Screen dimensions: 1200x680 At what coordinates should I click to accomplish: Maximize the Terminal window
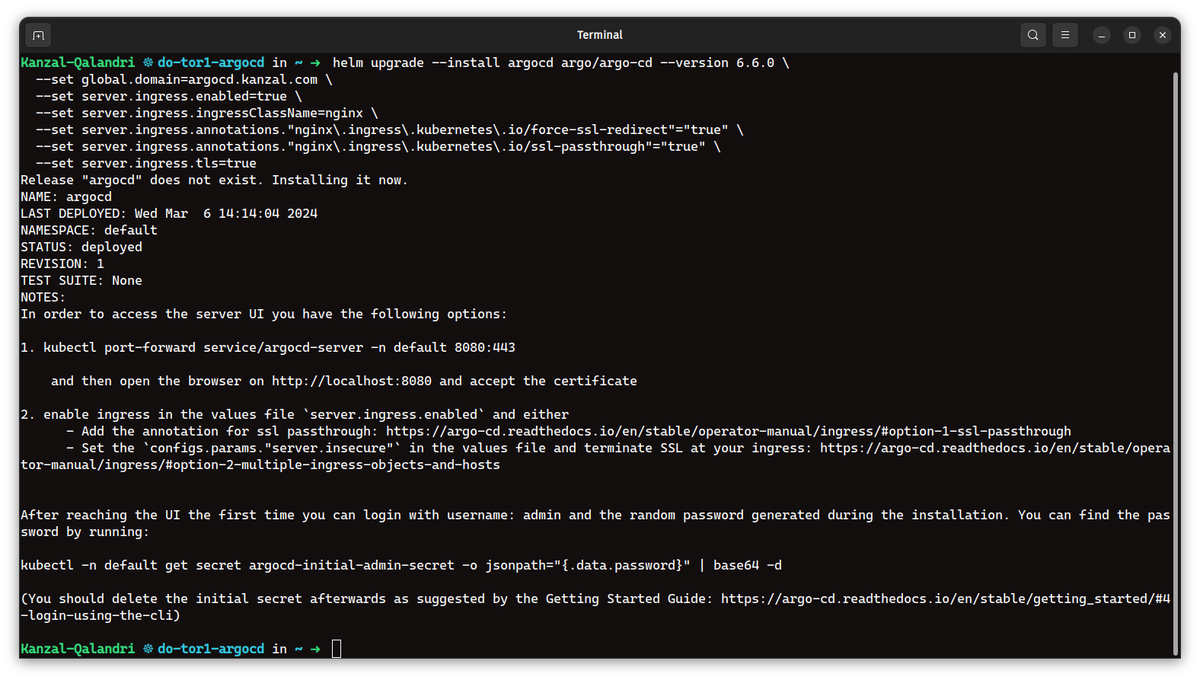[1132, 35]
